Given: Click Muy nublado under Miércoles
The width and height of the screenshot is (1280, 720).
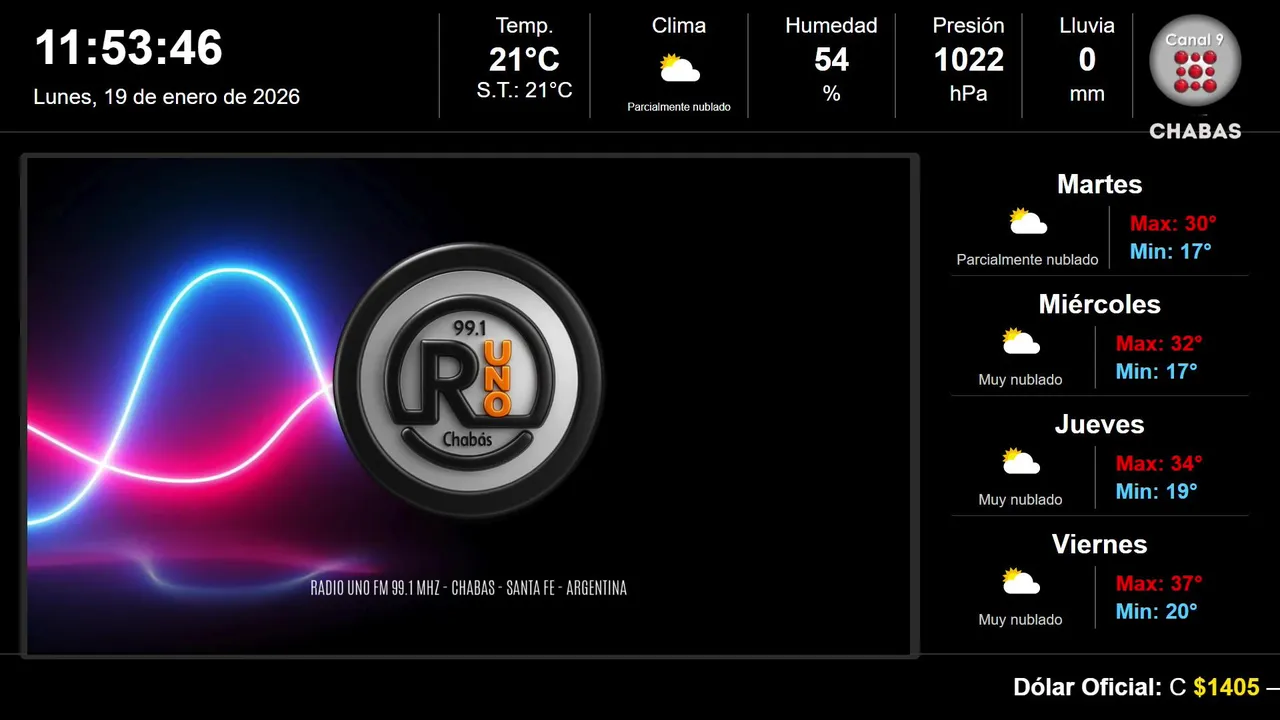Looking at the screenshot, I should (x=1020, y=380).
